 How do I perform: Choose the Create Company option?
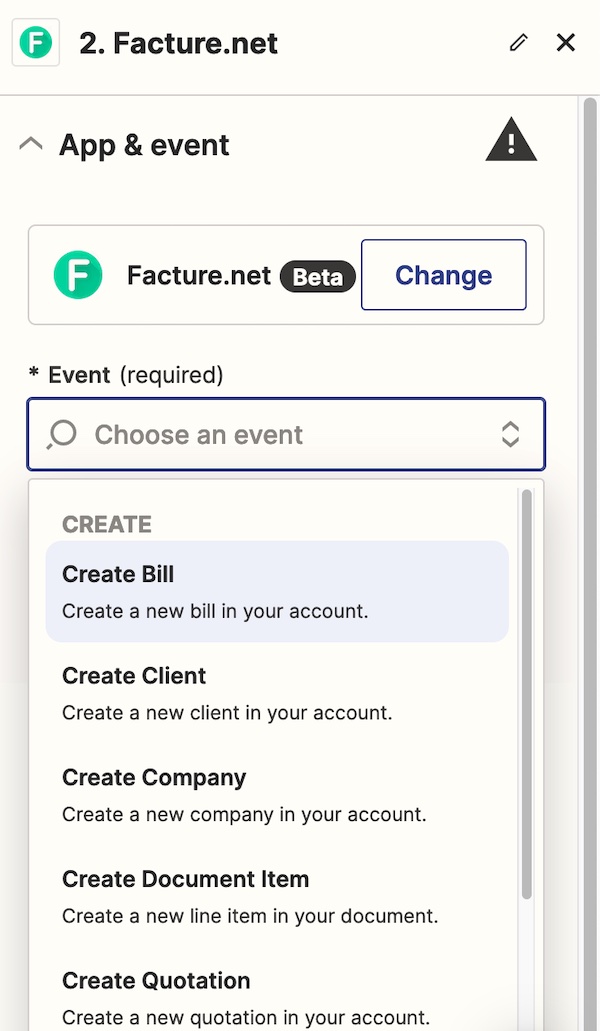click(x=277, y=795)
